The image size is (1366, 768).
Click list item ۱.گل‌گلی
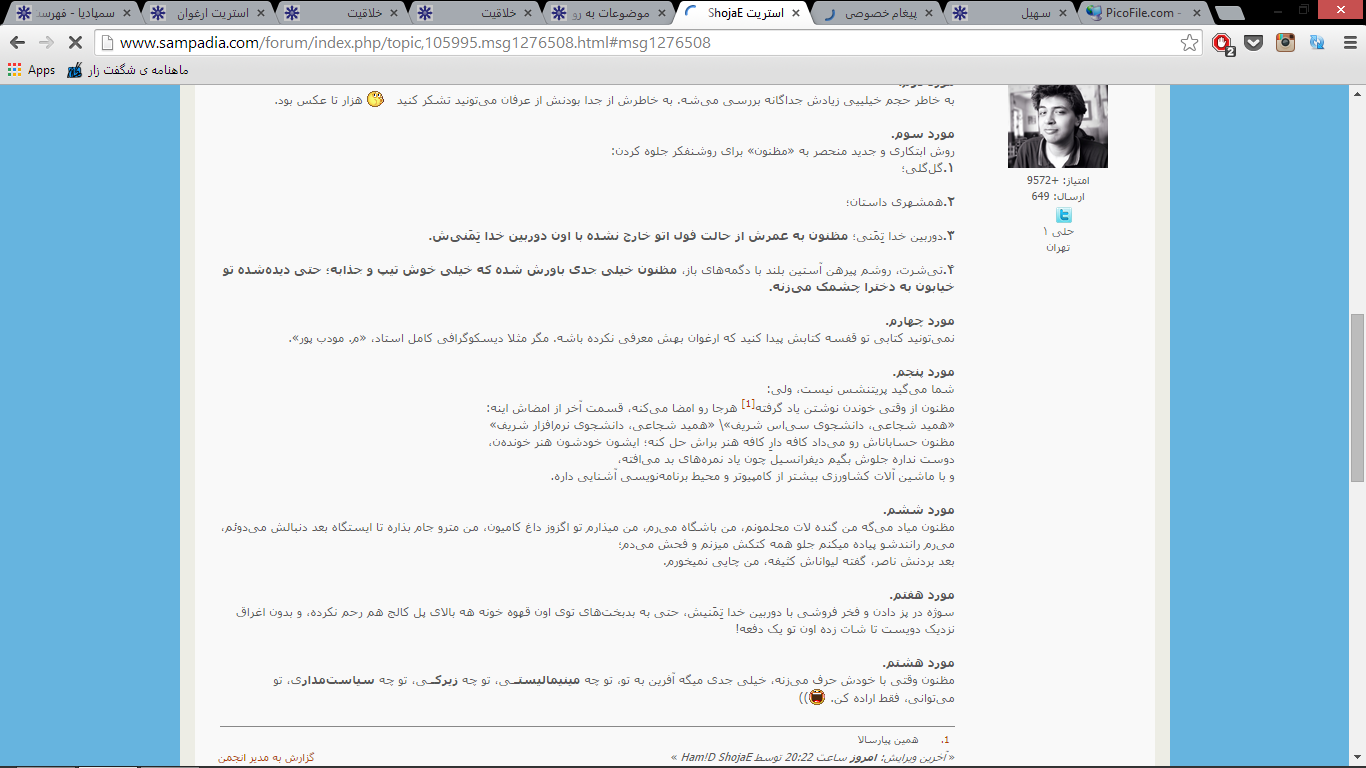[x=929, y=168]
